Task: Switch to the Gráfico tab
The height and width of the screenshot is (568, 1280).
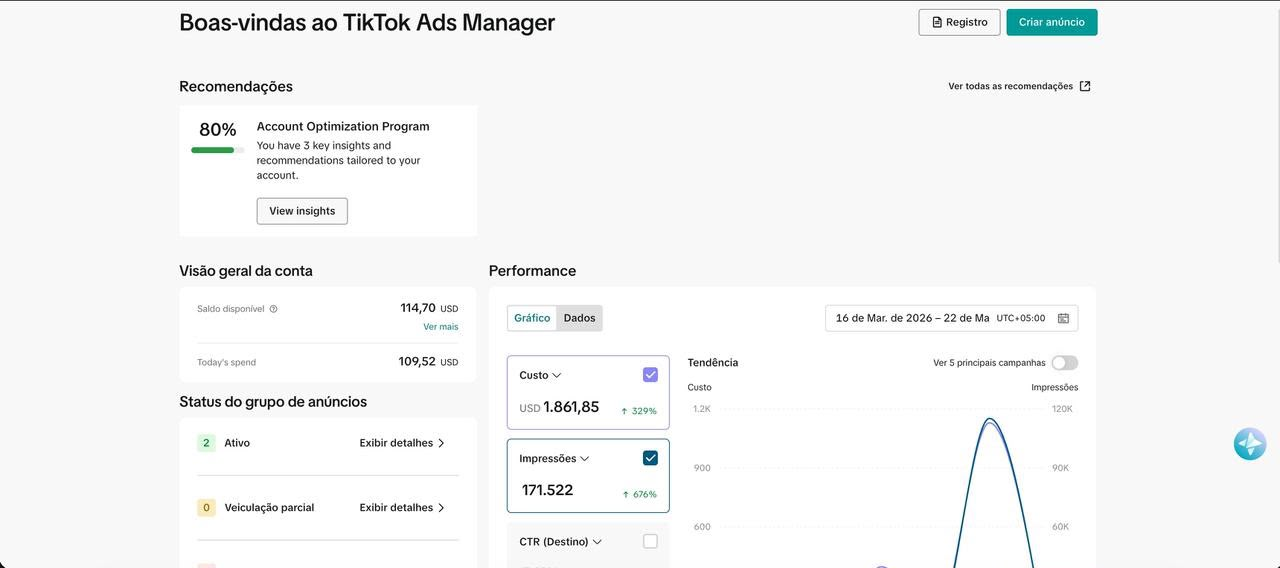Action: [x=532, y=318]
